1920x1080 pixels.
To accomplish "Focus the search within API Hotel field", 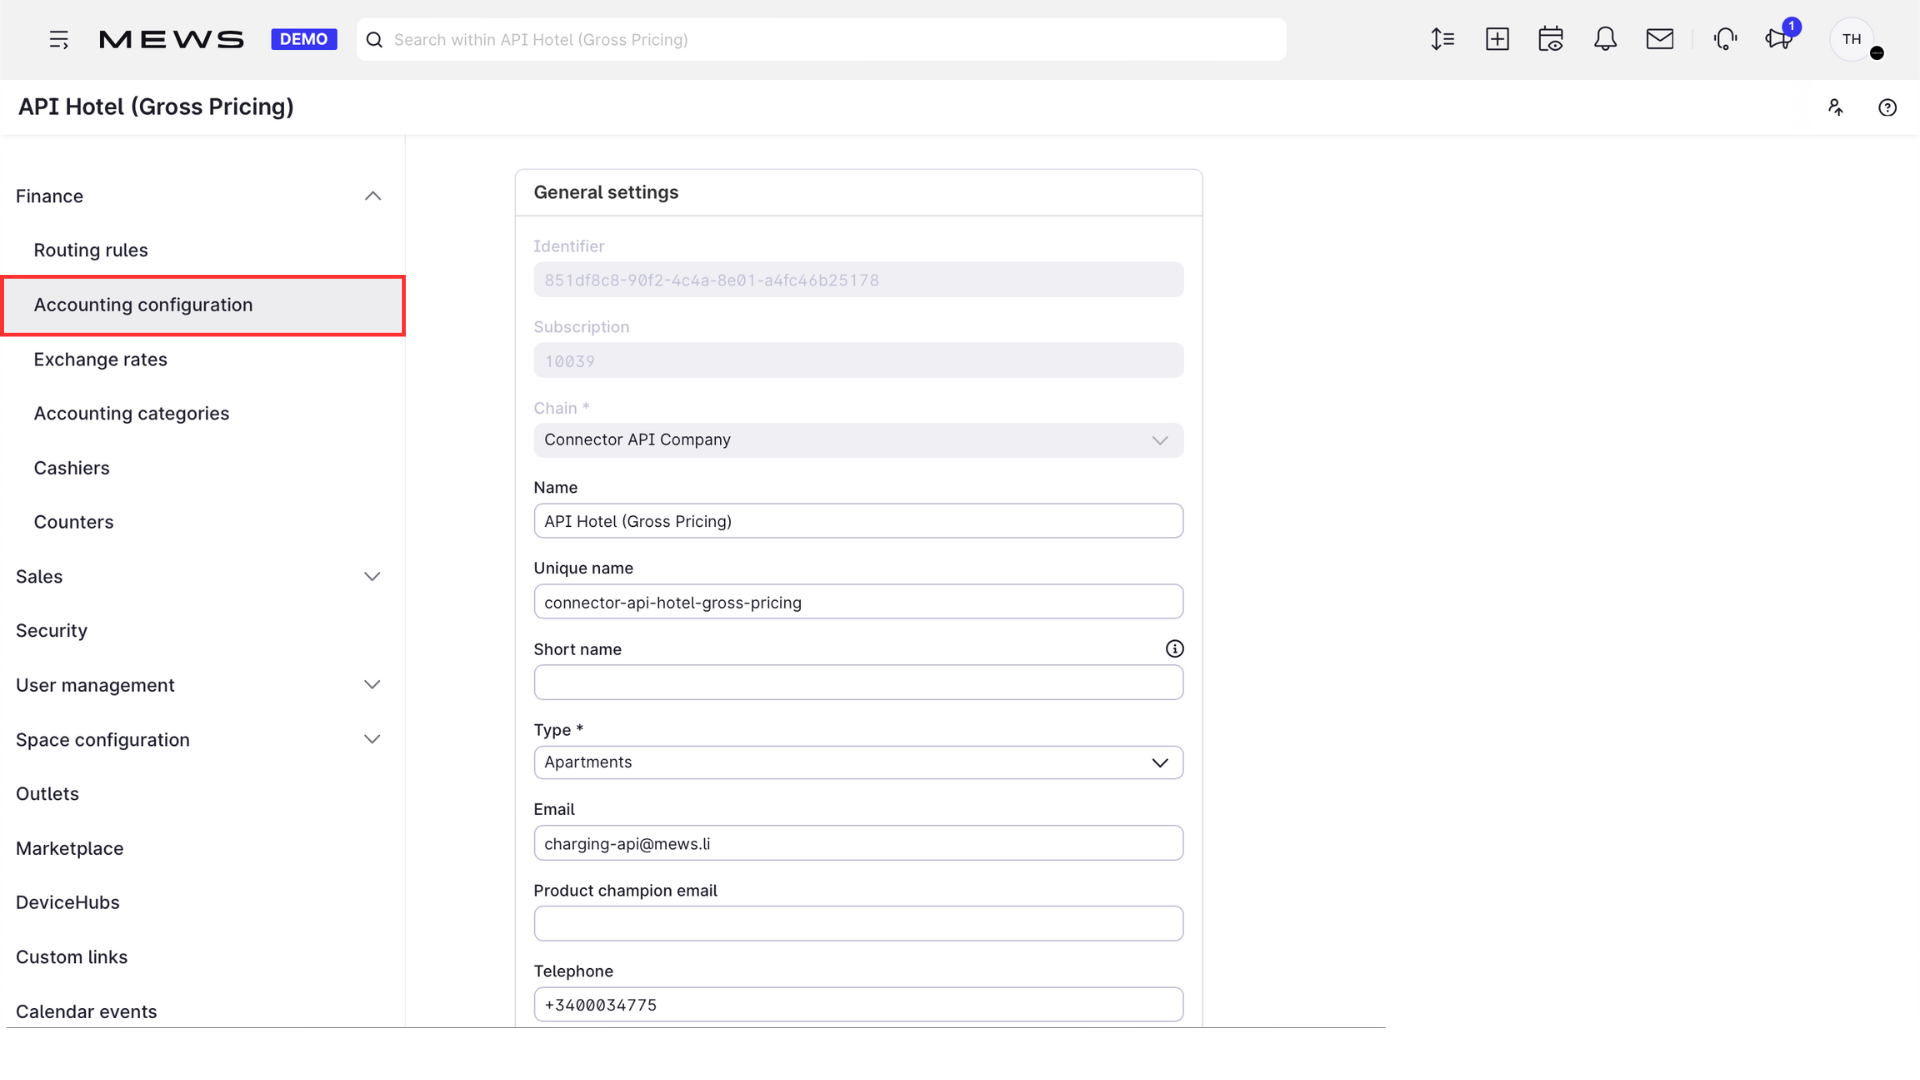I will click(821, 40).
